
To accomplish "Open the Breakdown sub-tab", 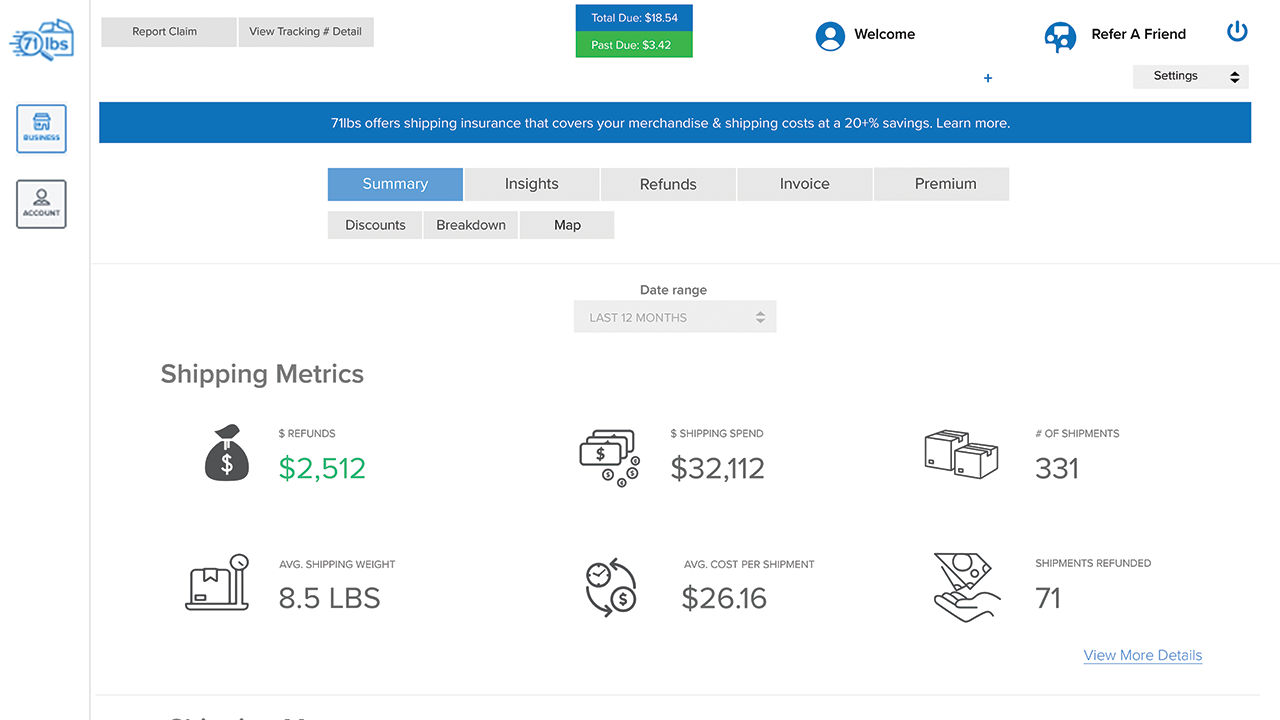I will tap(471, 225).
